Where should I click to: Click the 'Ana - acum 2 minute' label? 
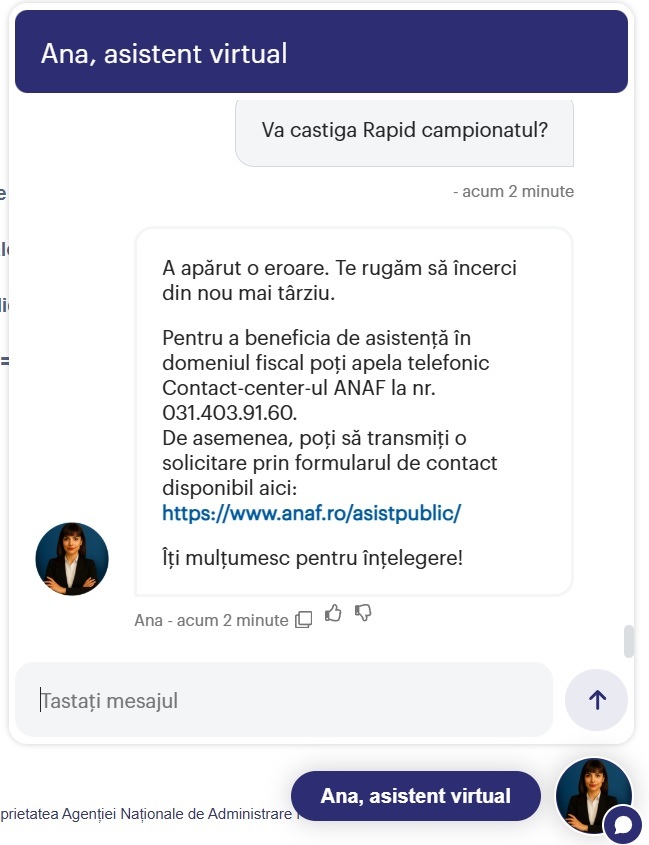pyautogui.click(x=211, y=620)
